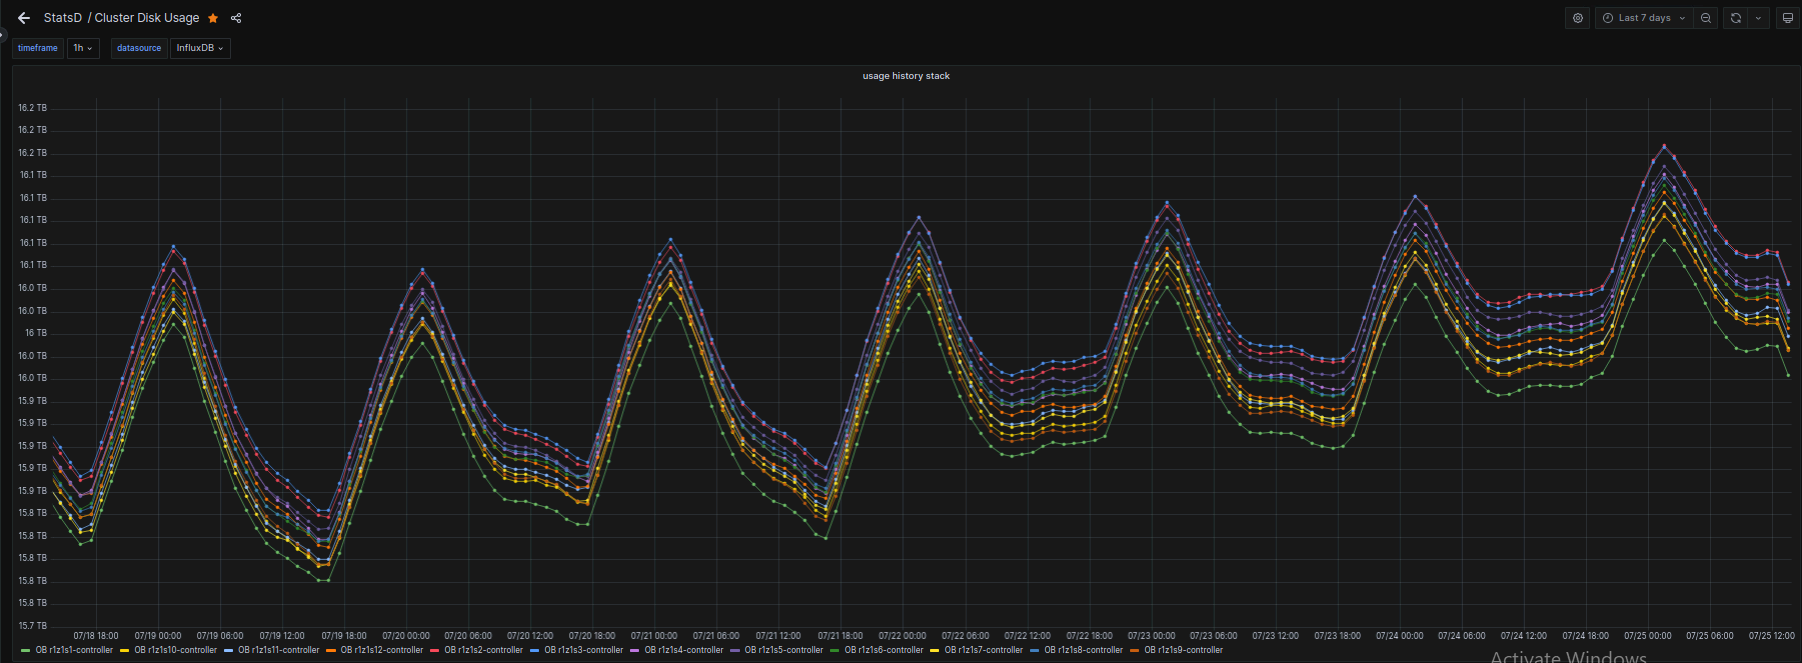Refresh the dashboard with the refresh icon
The height and width of the screenshot is (663, 1802).
[x=1736, y=18]
